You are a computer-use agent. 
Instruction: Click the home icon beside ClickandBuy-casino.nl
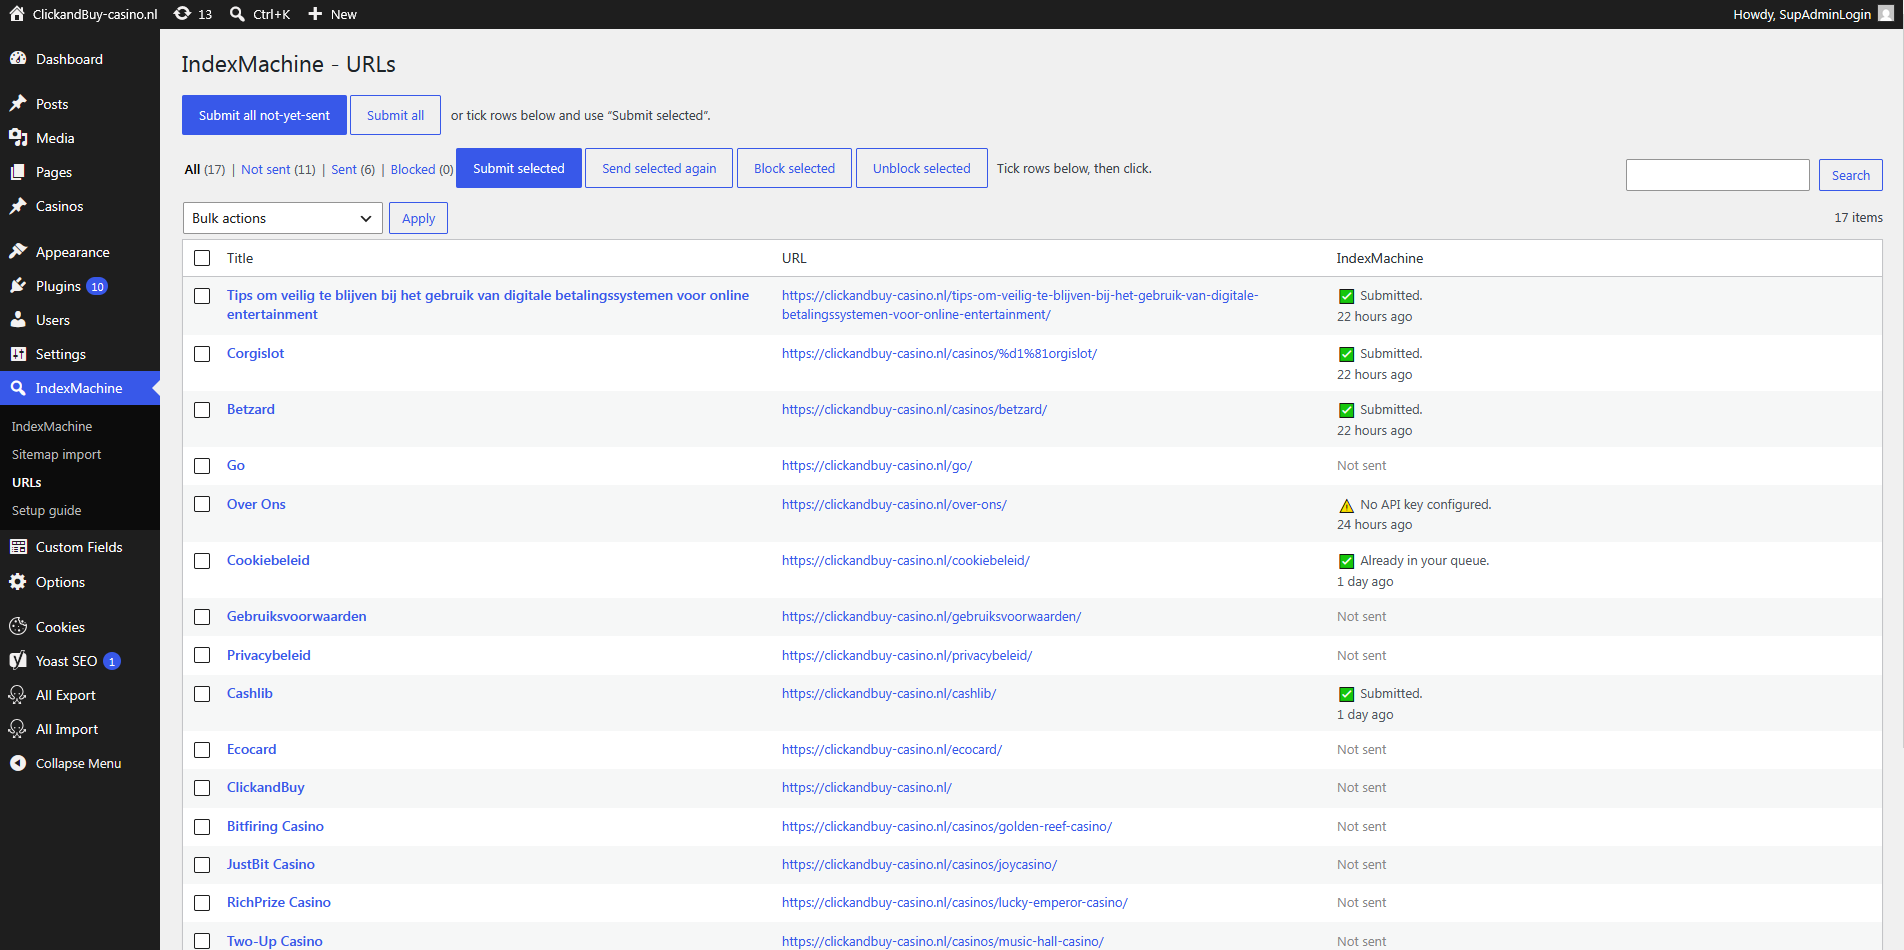(17, 14)
